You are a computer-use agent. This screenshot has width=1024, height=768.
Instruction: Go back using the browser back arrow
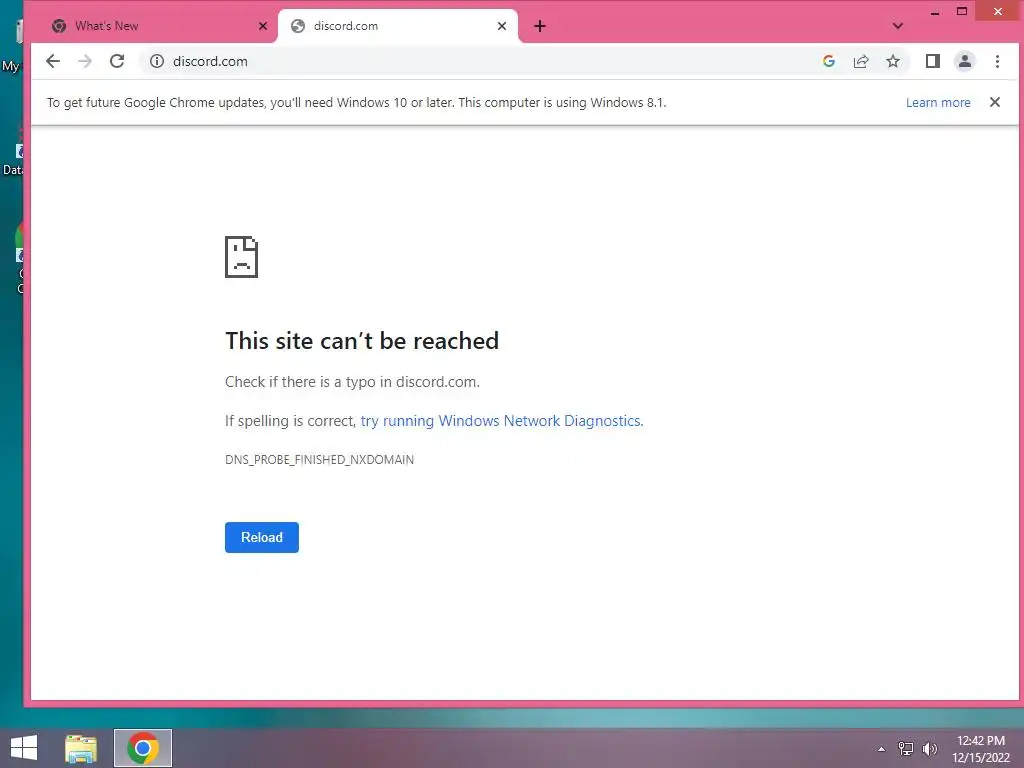tap(53, 61)
